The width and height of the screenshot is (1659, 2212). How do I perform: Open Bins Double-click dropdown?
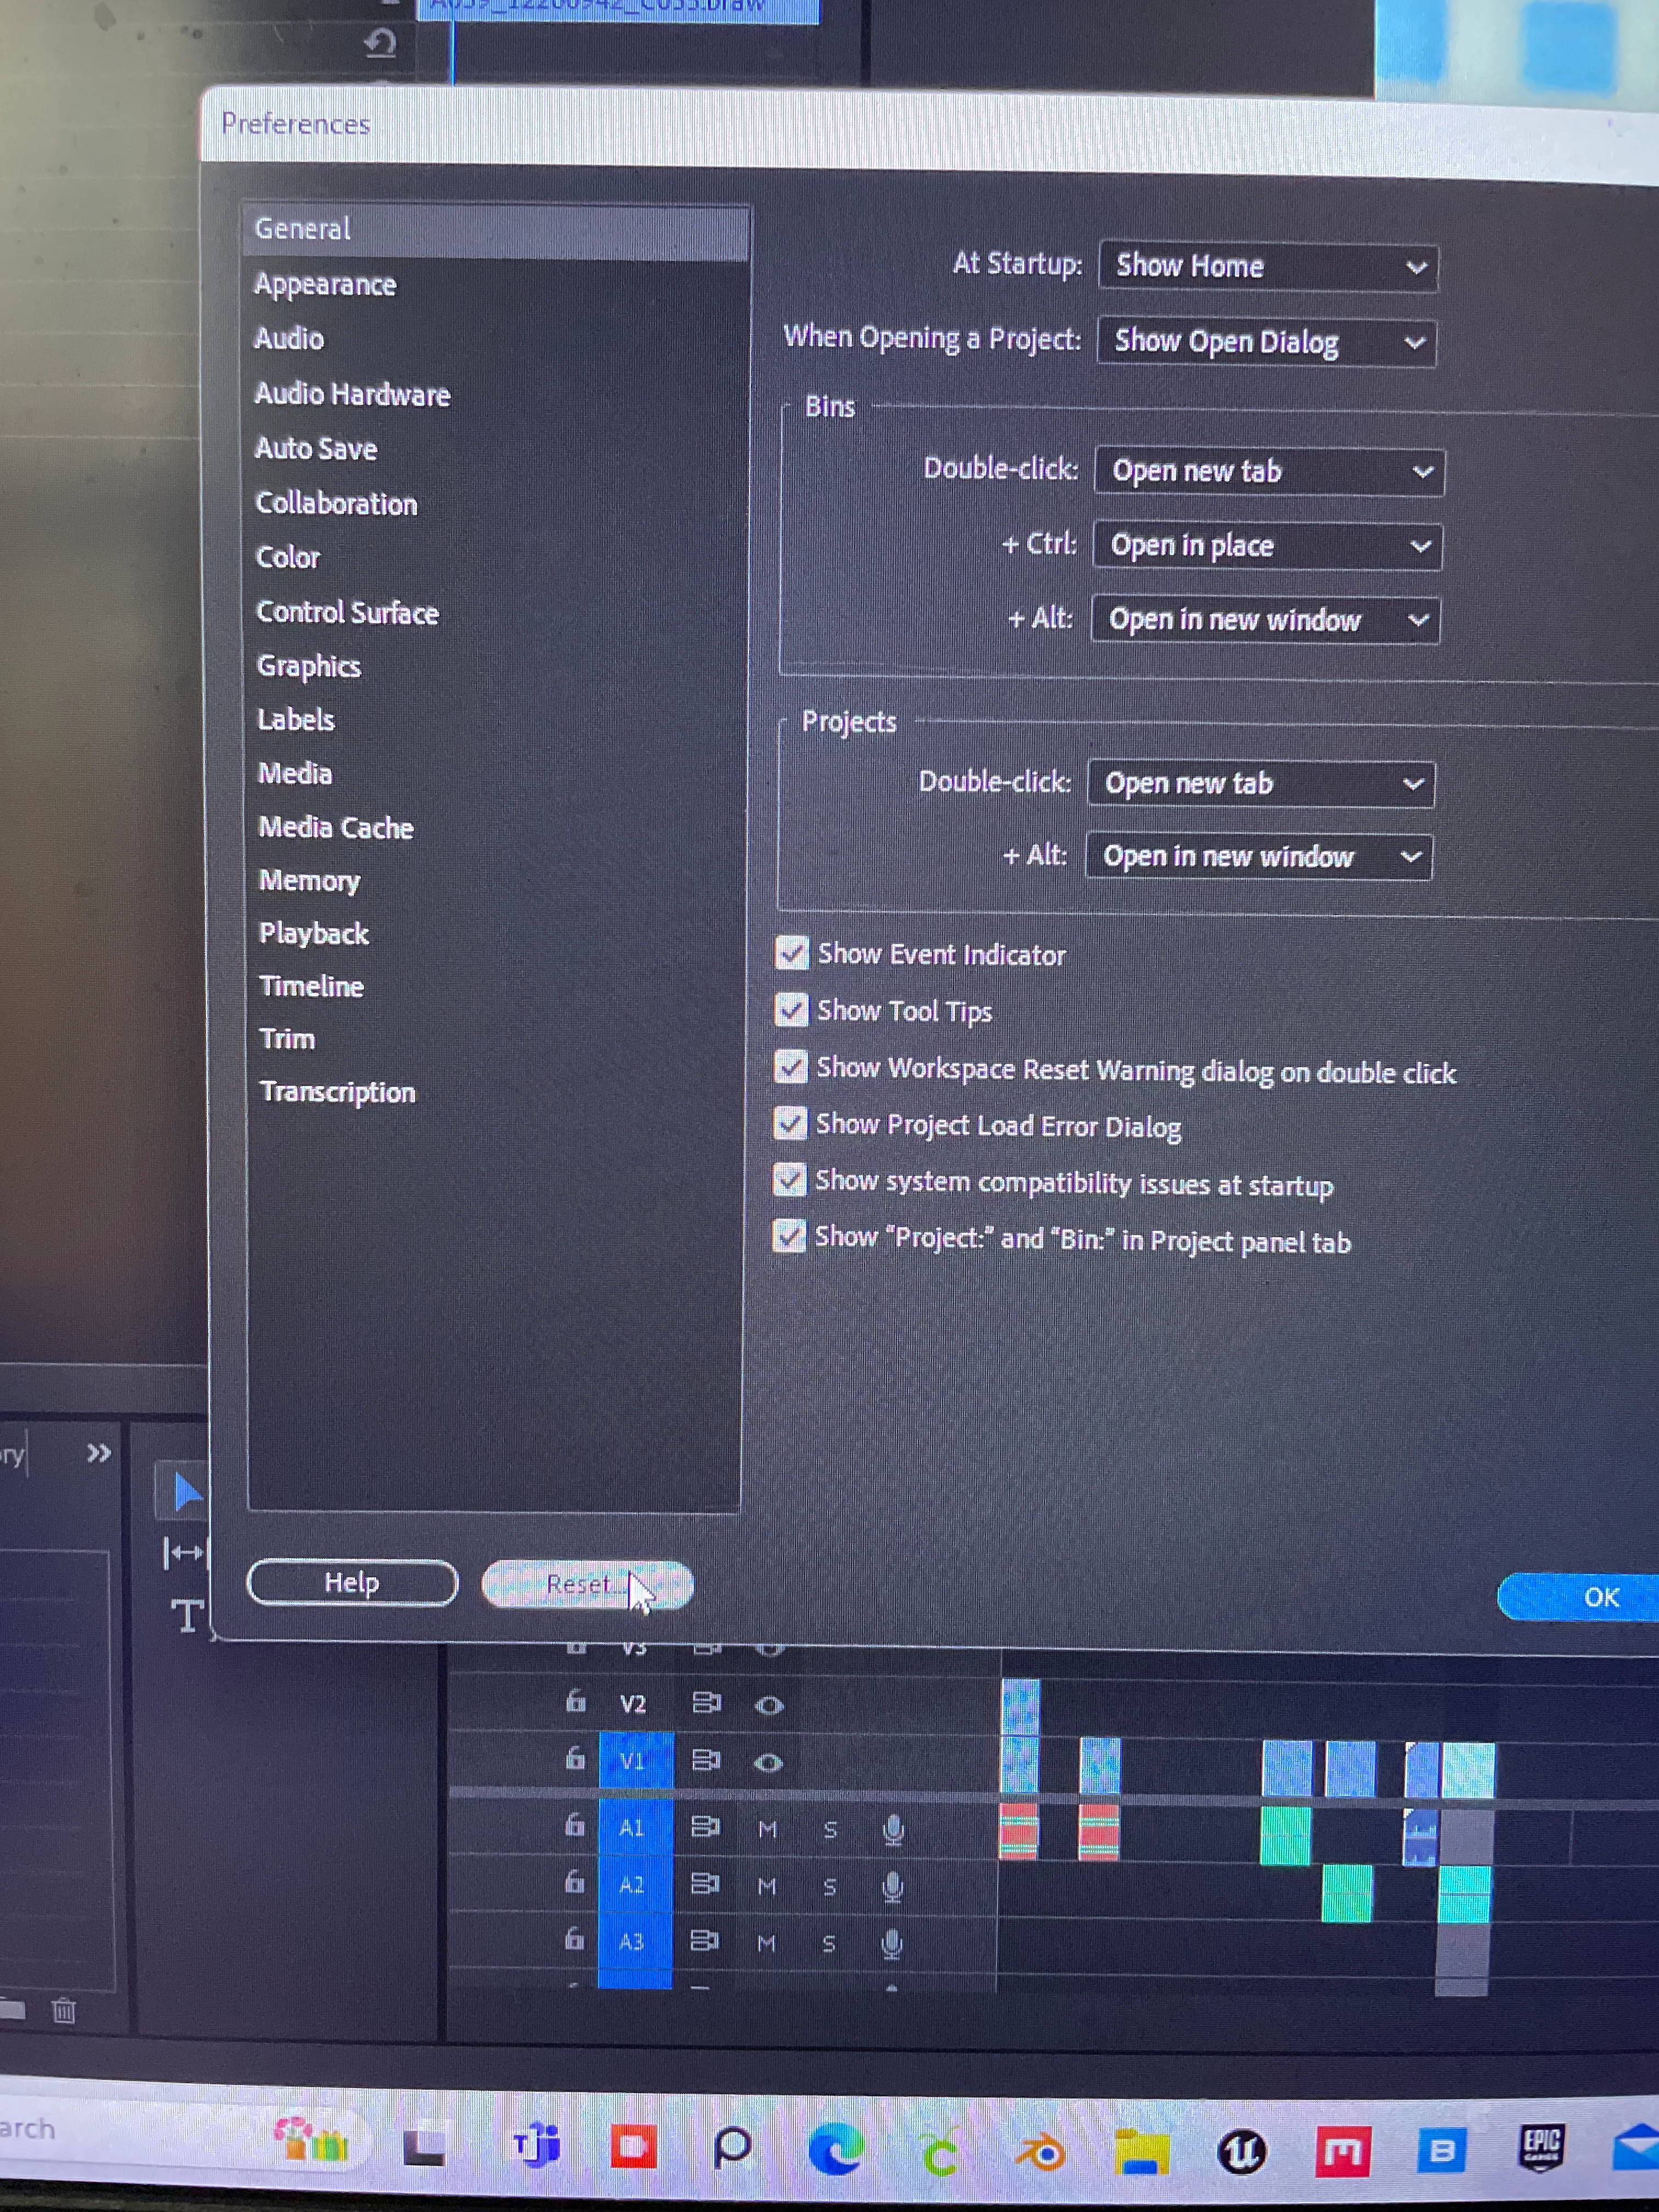(1269, 471)
